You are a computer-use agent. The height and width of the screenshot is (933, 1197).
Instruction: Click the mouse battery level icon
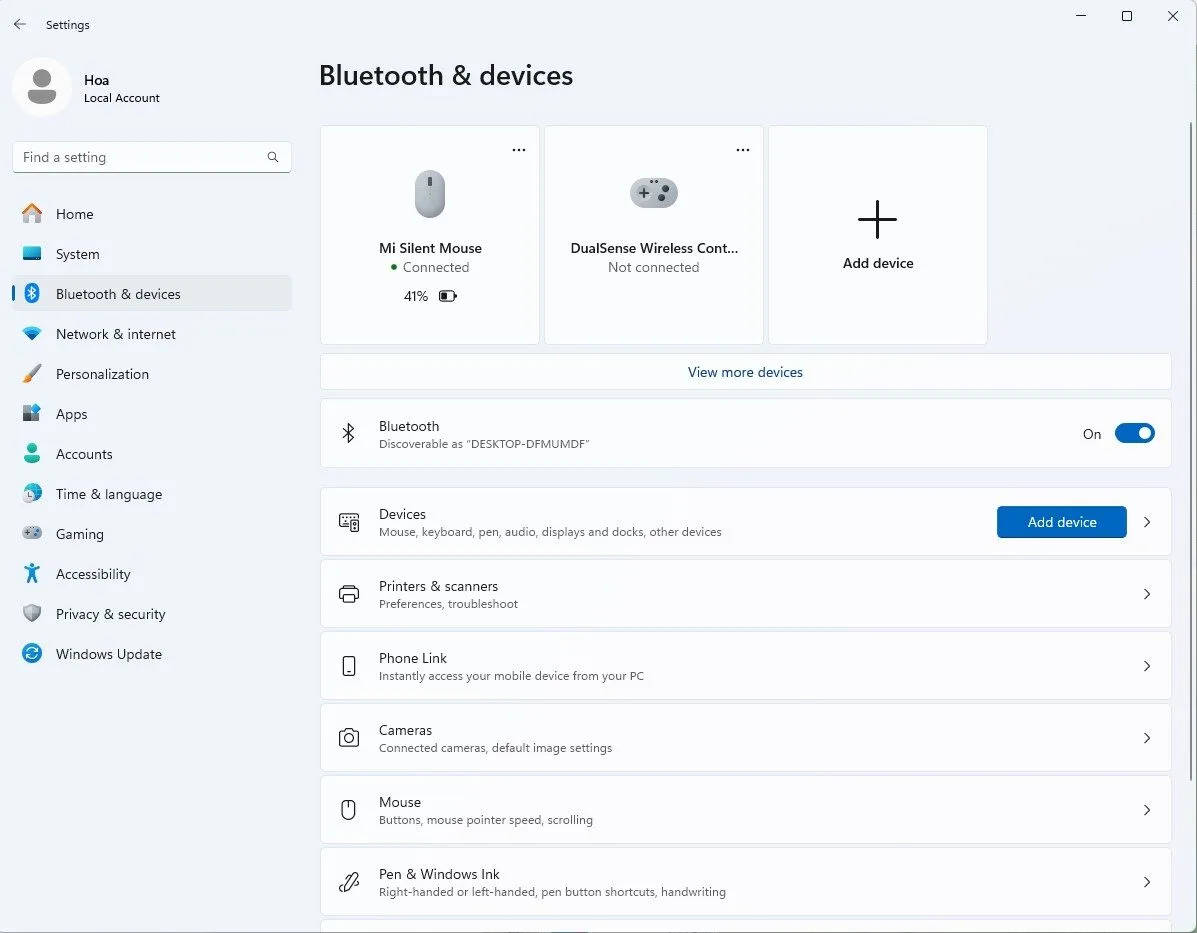pos(447,296)
